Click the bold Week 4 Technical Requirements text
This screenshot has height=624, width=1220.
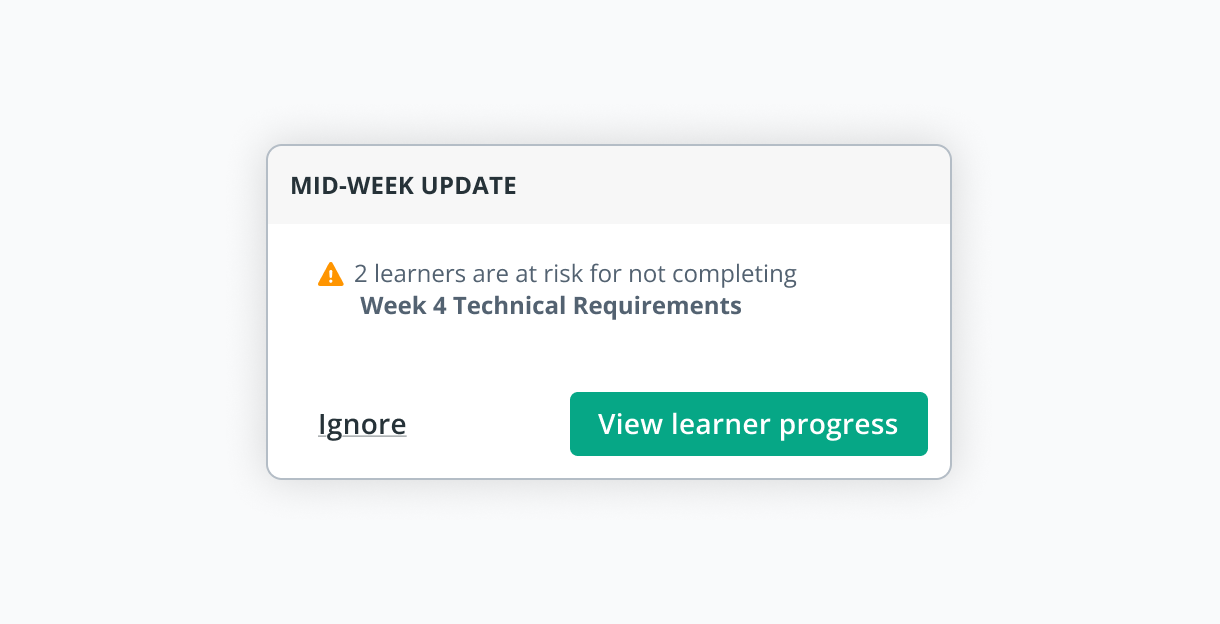pos(551,305)
